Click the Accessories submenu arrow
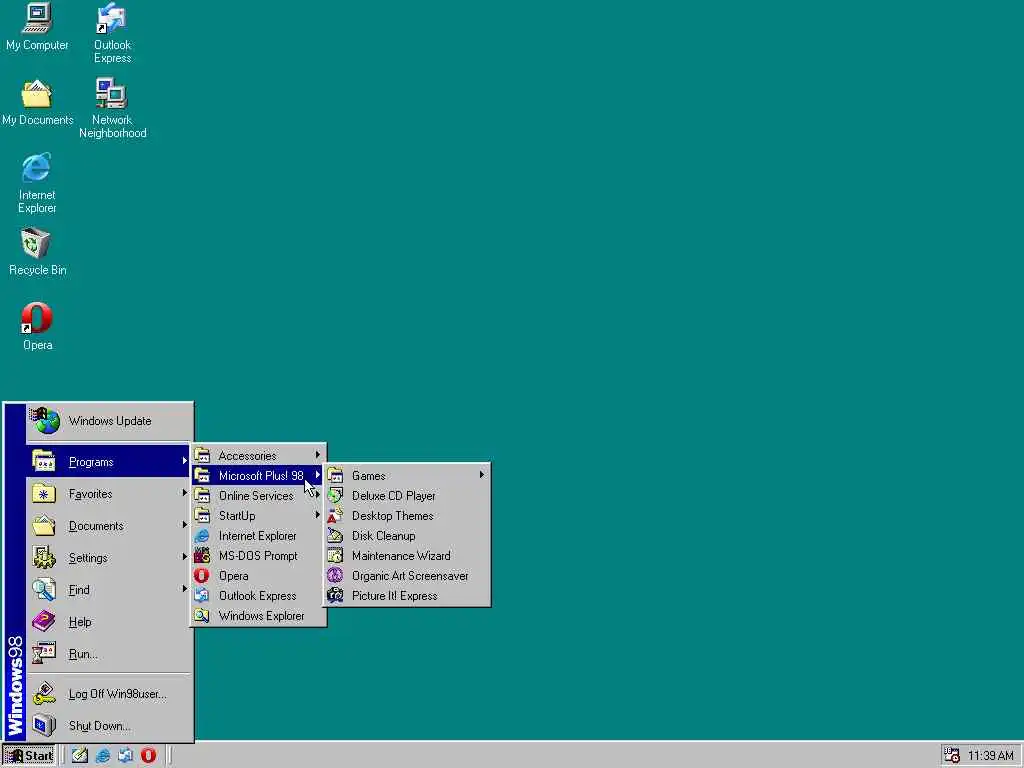1024x768 pixels. [317, 455]
